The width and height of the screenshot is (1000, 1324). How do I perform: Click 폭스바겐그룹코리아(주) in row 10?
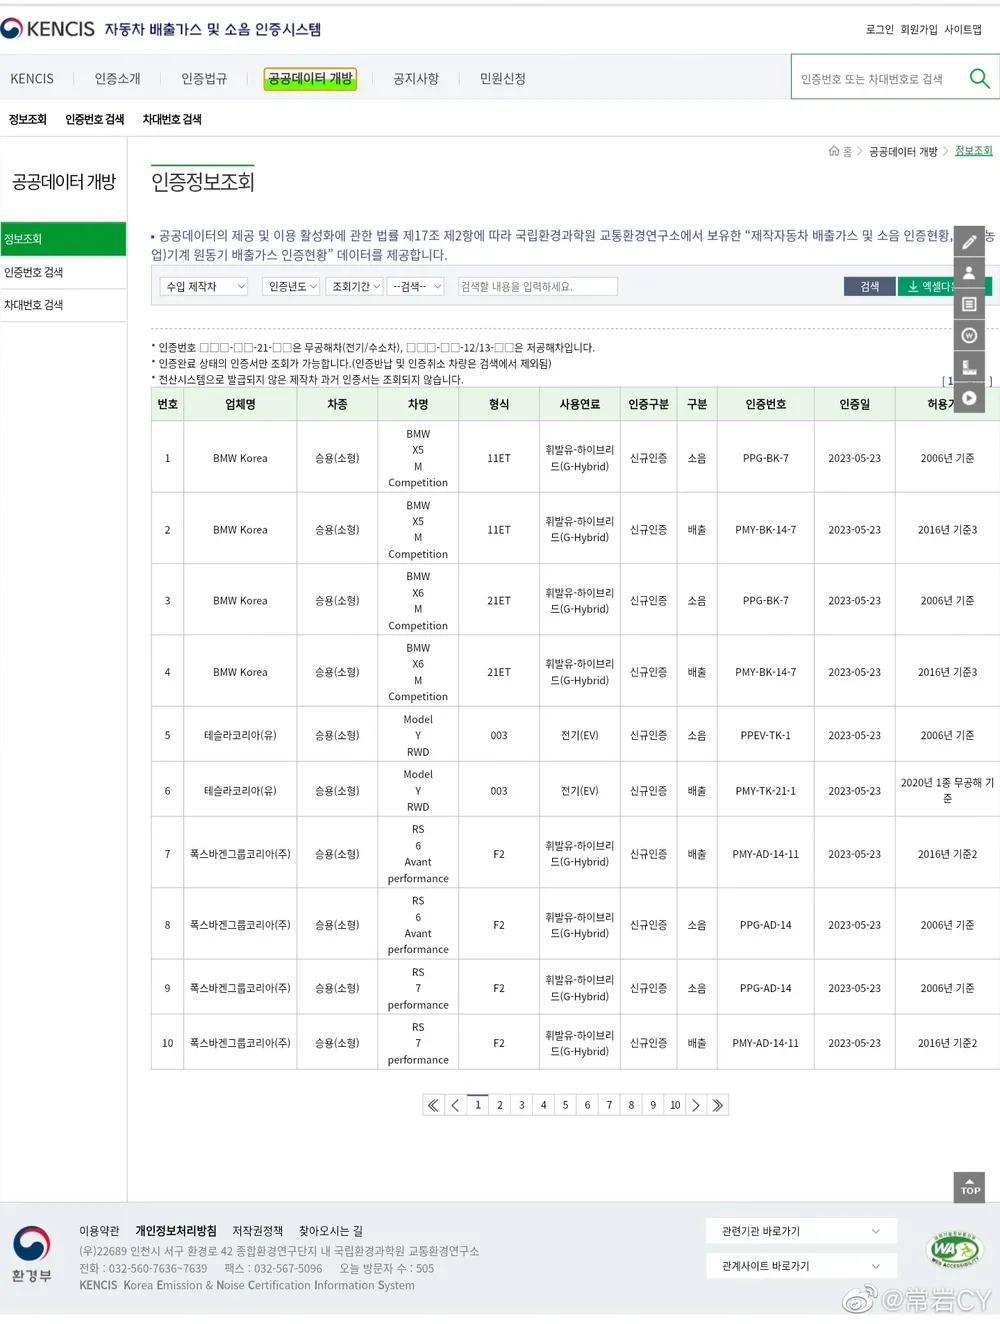[240, 1043]
